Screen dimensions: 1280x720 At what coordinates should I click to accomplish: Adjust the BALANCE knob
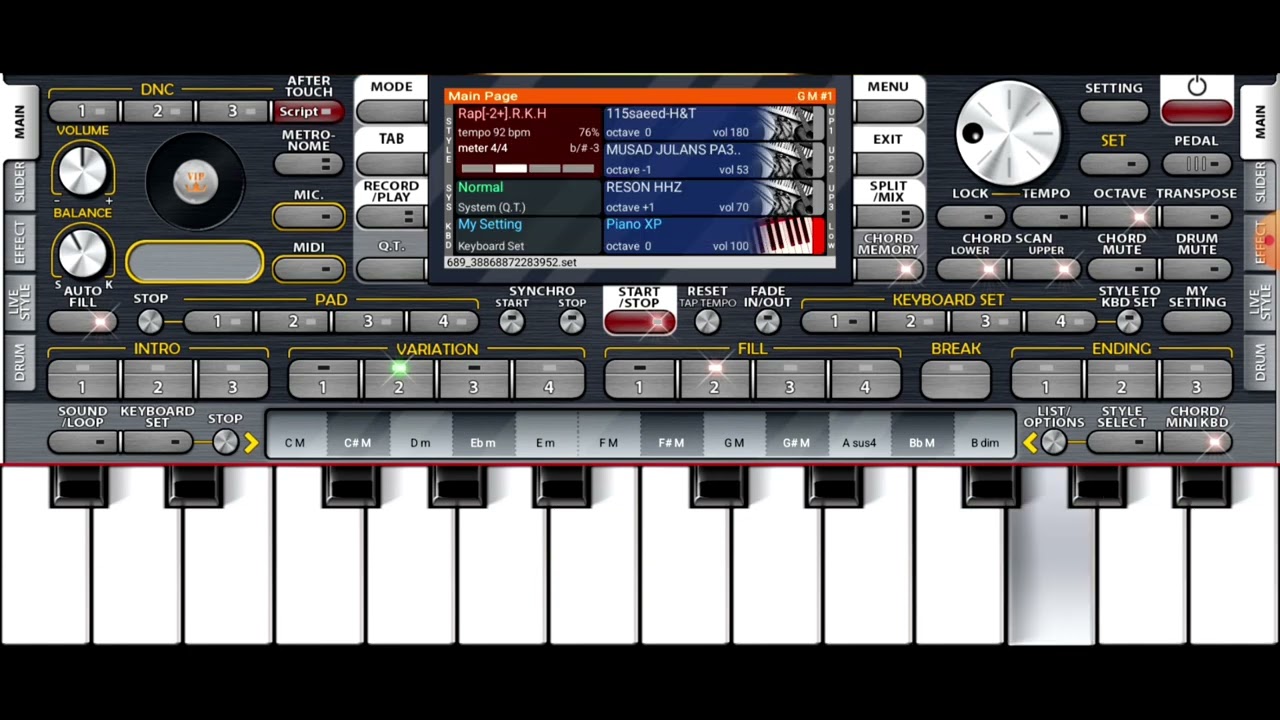pos(83,252)
